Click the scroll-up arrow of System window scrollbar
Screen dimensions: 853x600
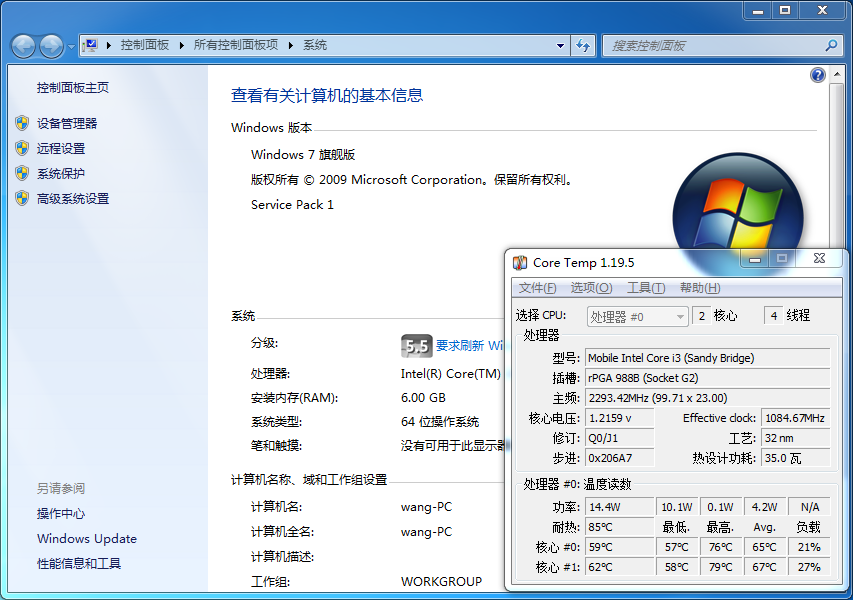tap(837, 74)
